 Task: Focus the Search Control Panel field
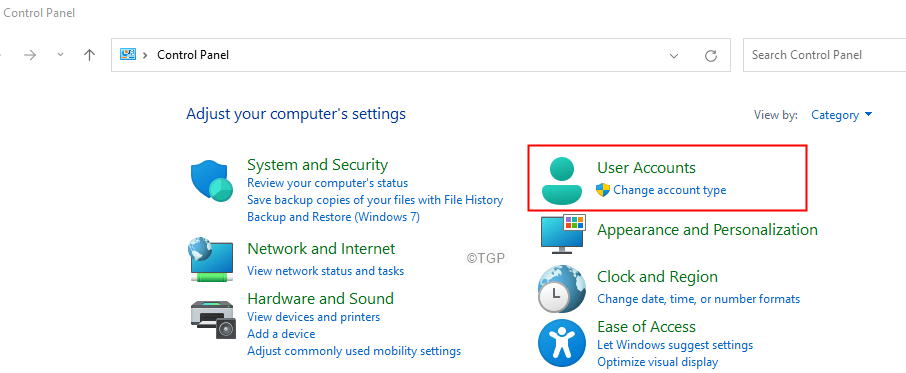pyautogui.click(x=825, y=55)
